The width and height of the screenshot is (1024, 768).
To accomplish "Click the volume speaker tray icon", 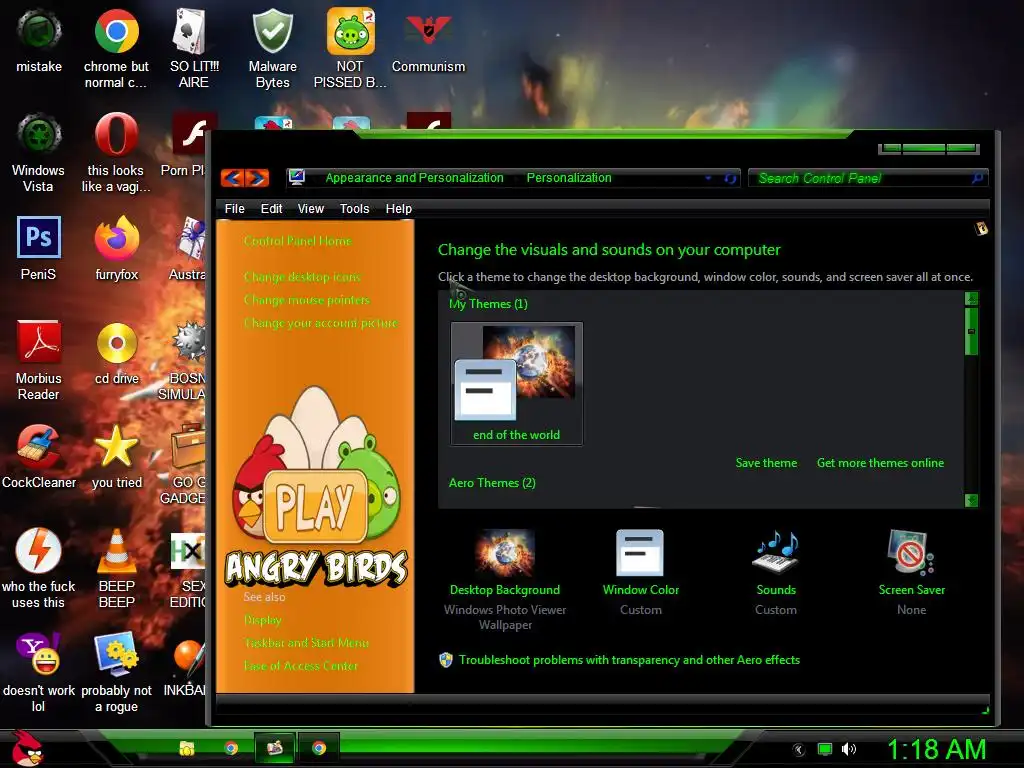I will click(848, 749).
